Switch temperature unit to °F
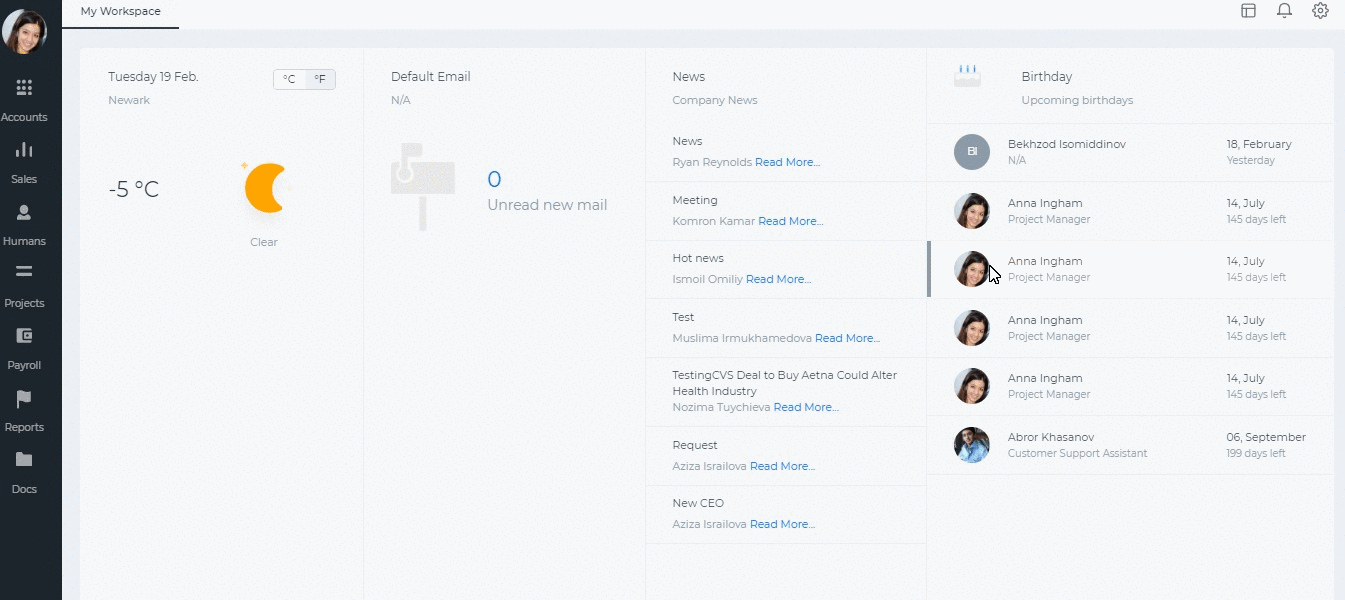 pos(320,79)
